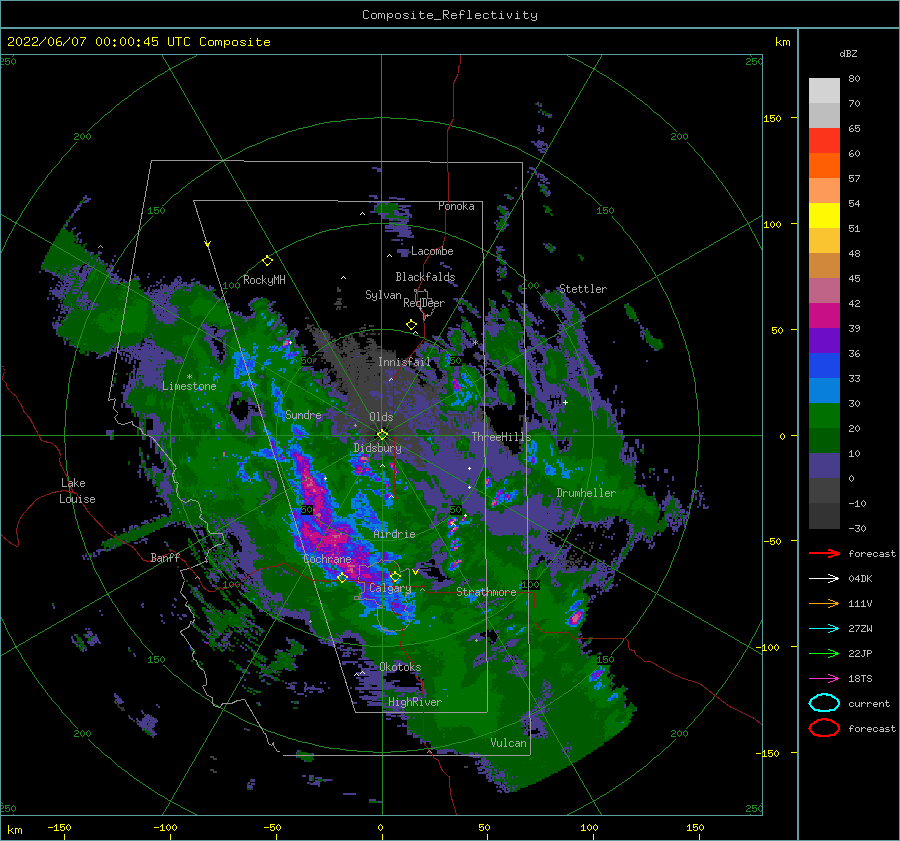Image resolution: width=900 pixels, height=841 pixels.
Task: Select the white 04DK arrow icon
Action: 824,579
